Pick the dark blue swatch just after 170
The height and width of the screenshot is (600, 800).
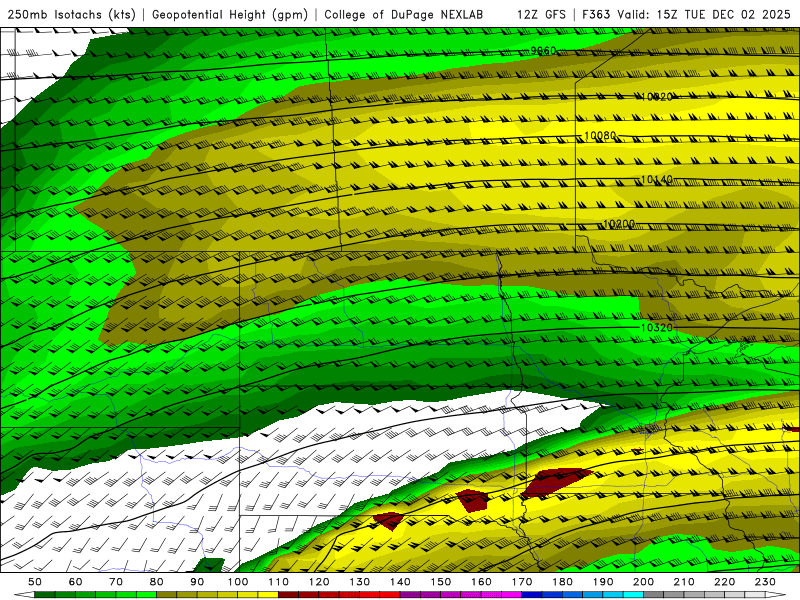coord(532,595)
